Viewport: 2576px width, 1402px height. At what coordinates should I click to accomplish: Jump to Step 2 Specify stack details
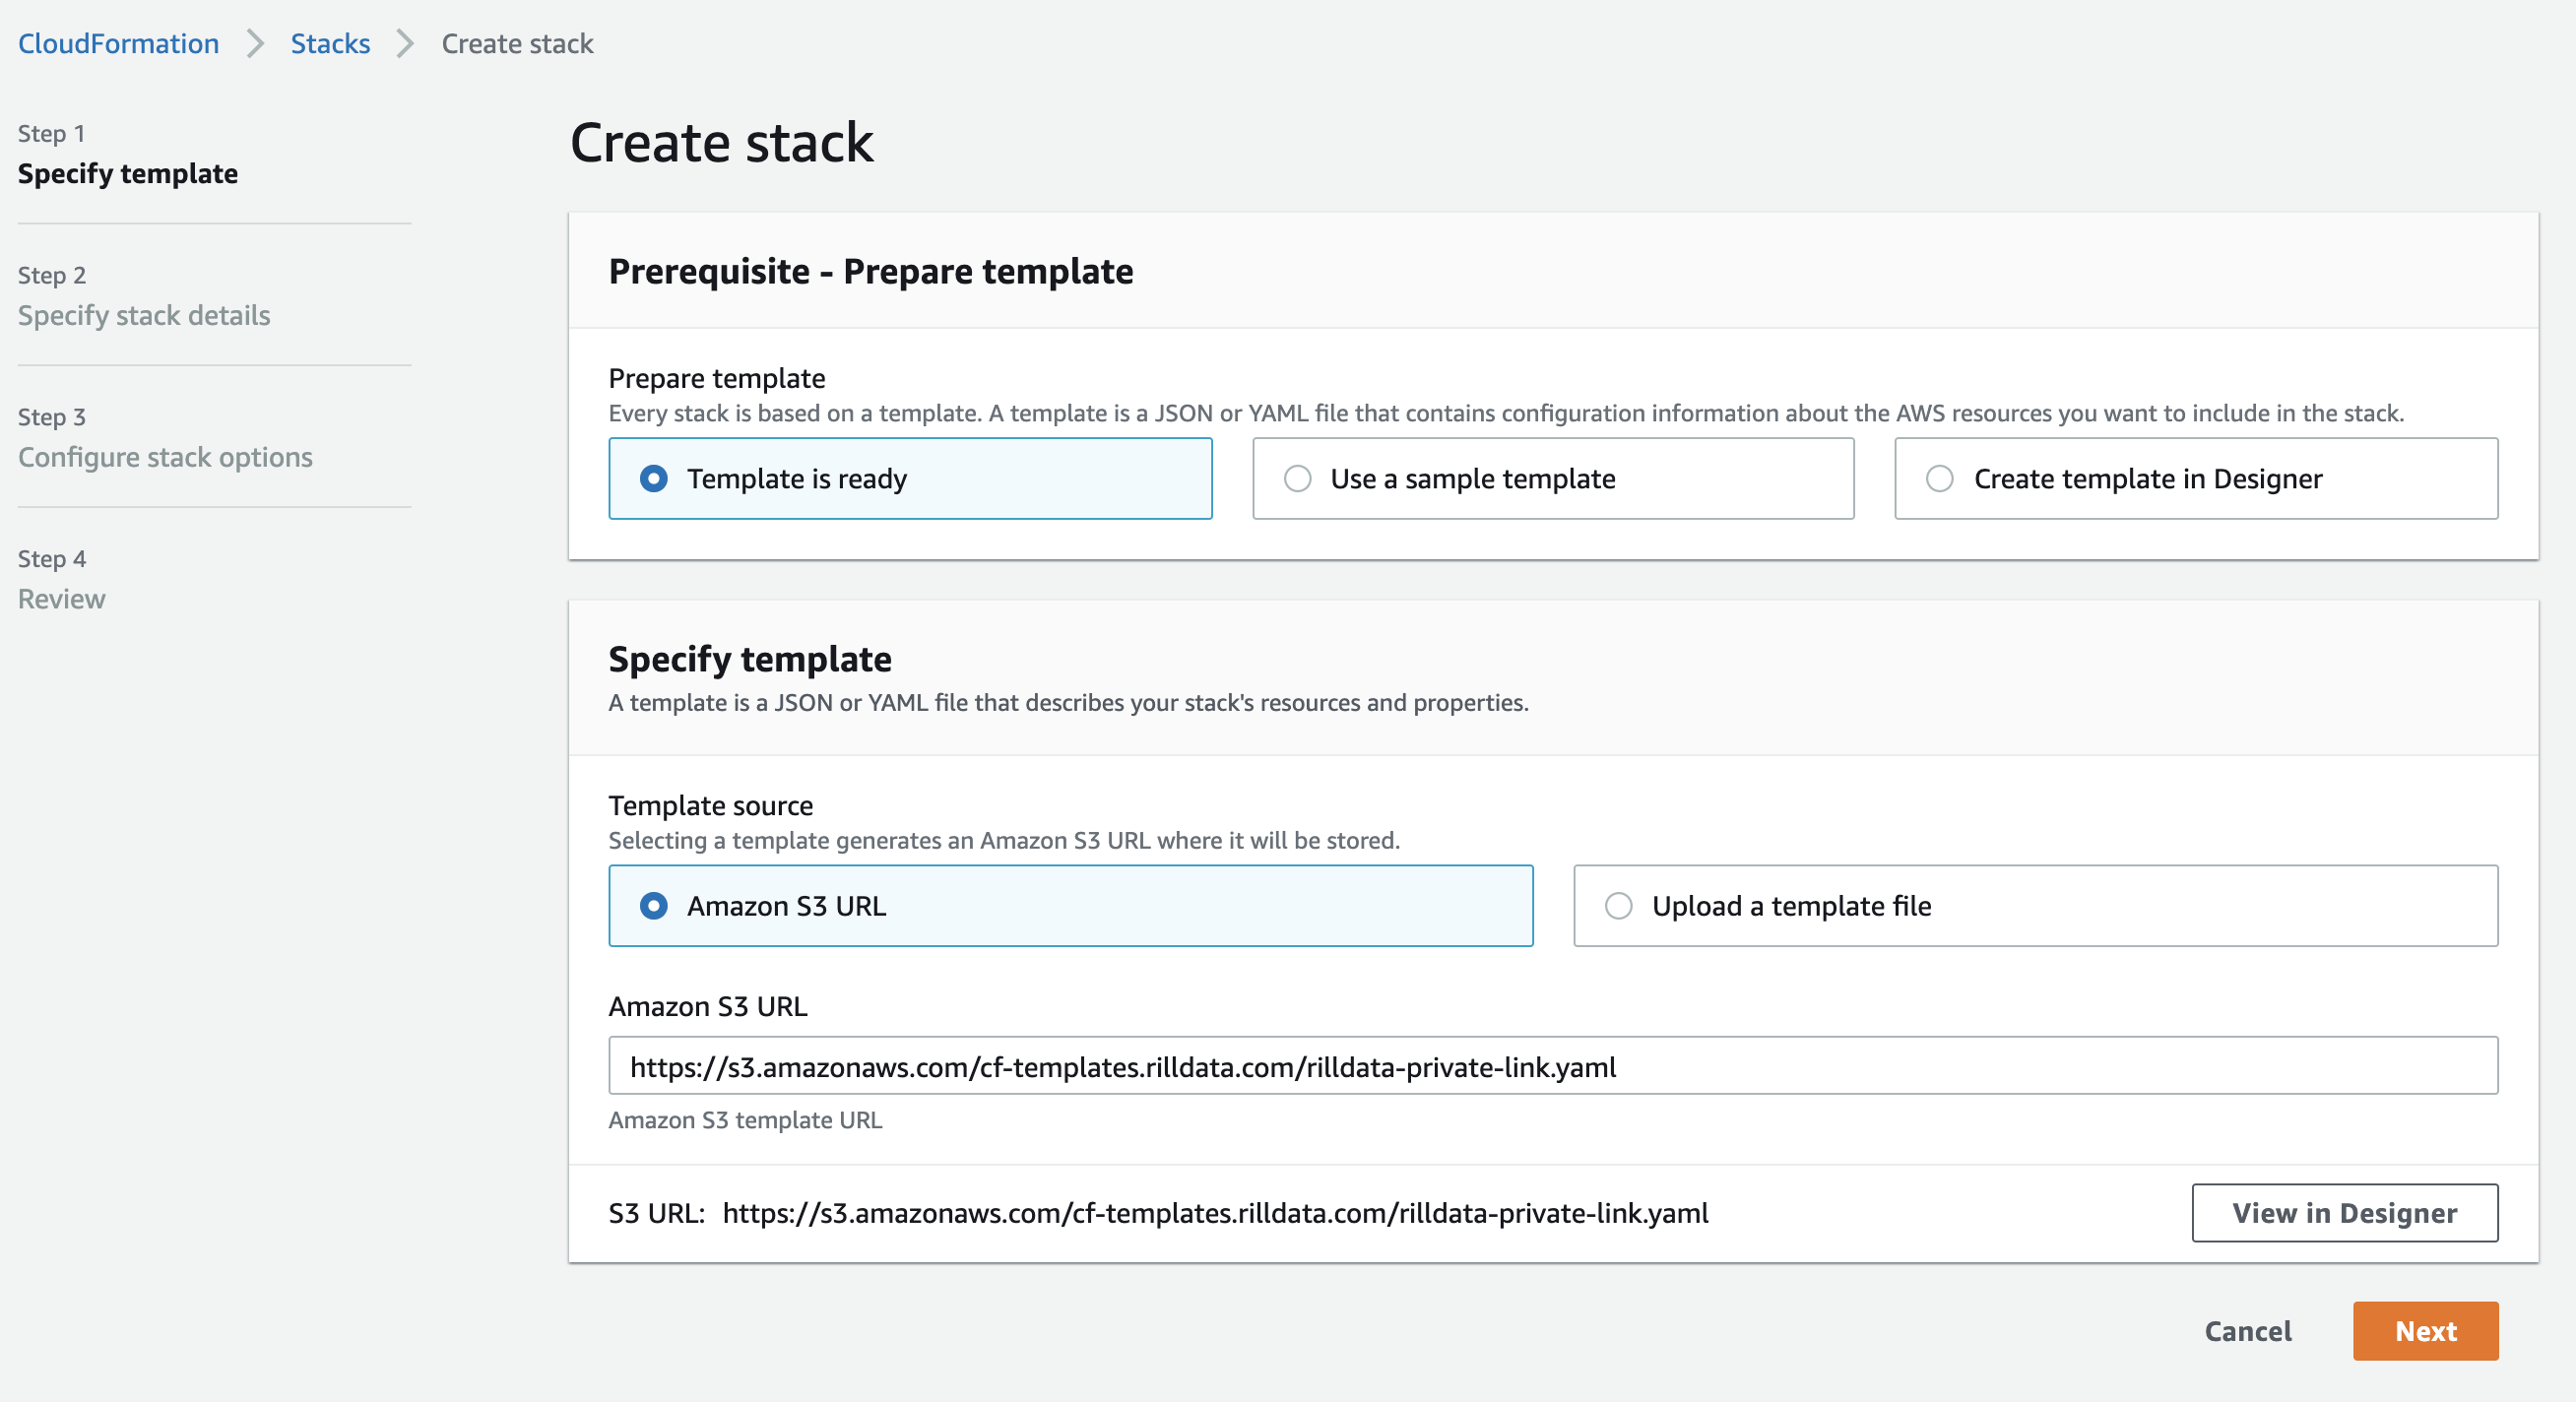(x=144, y=316)
